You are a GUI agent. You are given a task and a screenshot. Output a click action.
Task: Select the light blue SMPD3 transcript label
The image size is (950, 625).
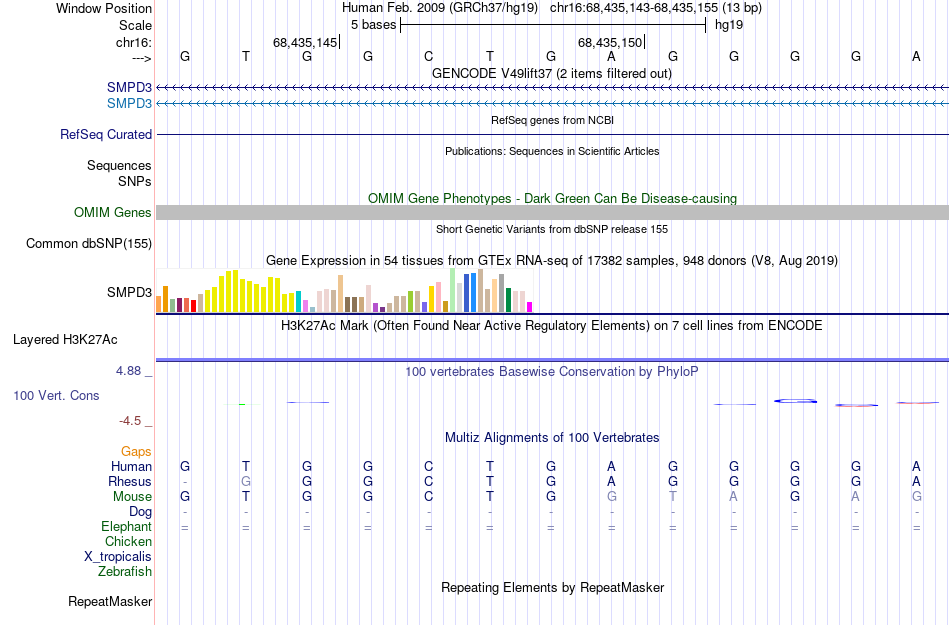pyautogui.click(x=129, y=104)
